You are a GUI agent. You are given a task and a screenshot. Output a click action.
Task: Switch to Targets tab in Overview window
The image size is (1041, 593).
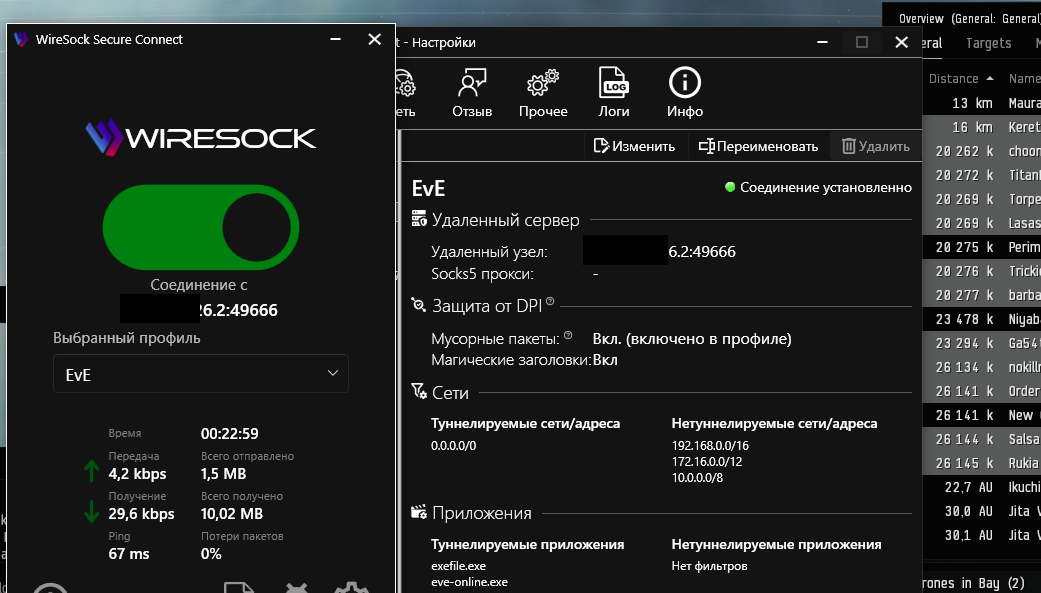coord(989,43)
